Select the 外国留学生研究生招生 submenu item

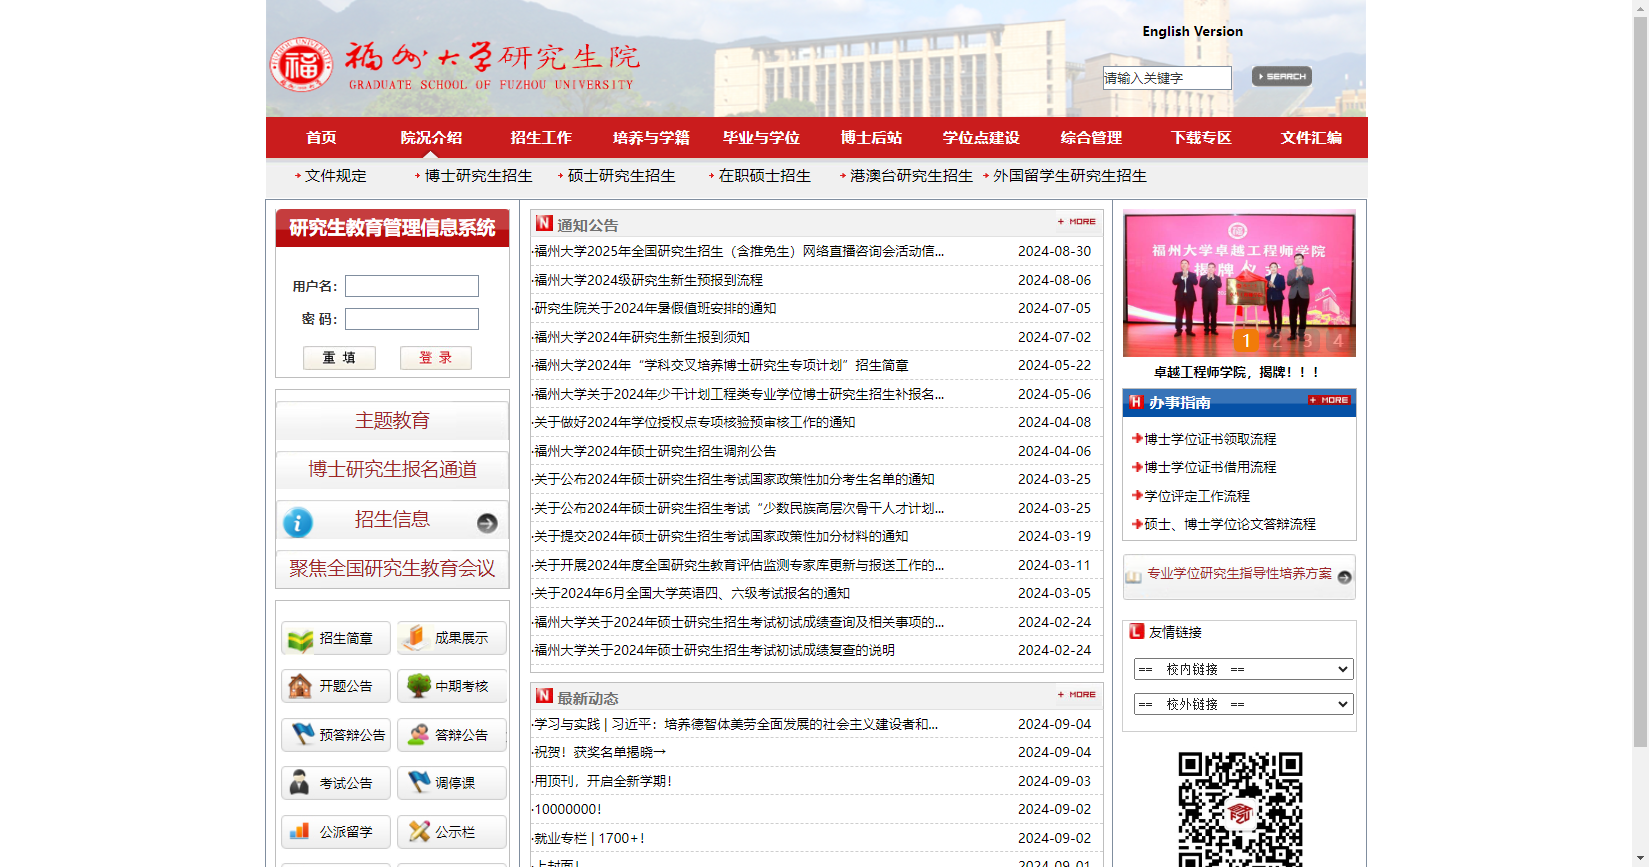click(x=1069, y=176)
